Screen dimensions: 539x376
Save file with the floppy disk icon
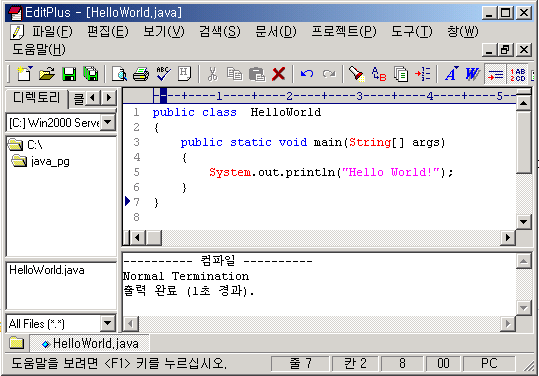point(69,74)
